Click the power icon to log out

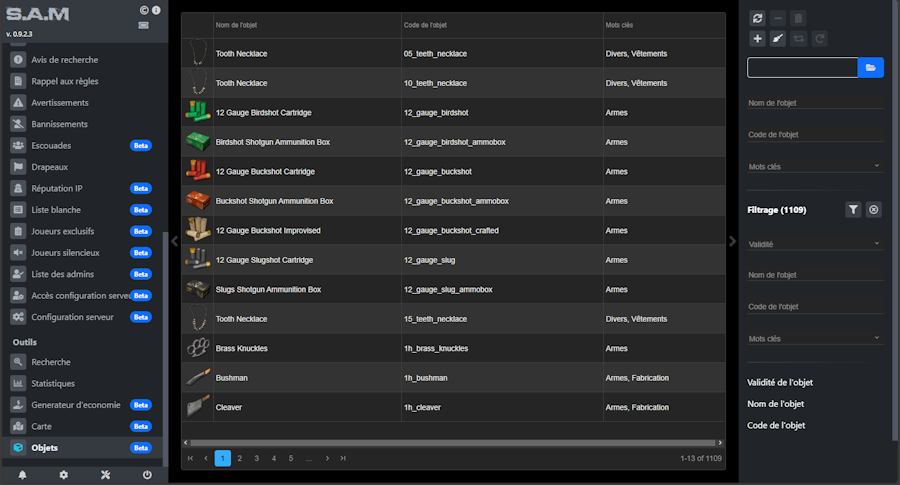pyautogui.click(x=147, y=475)
